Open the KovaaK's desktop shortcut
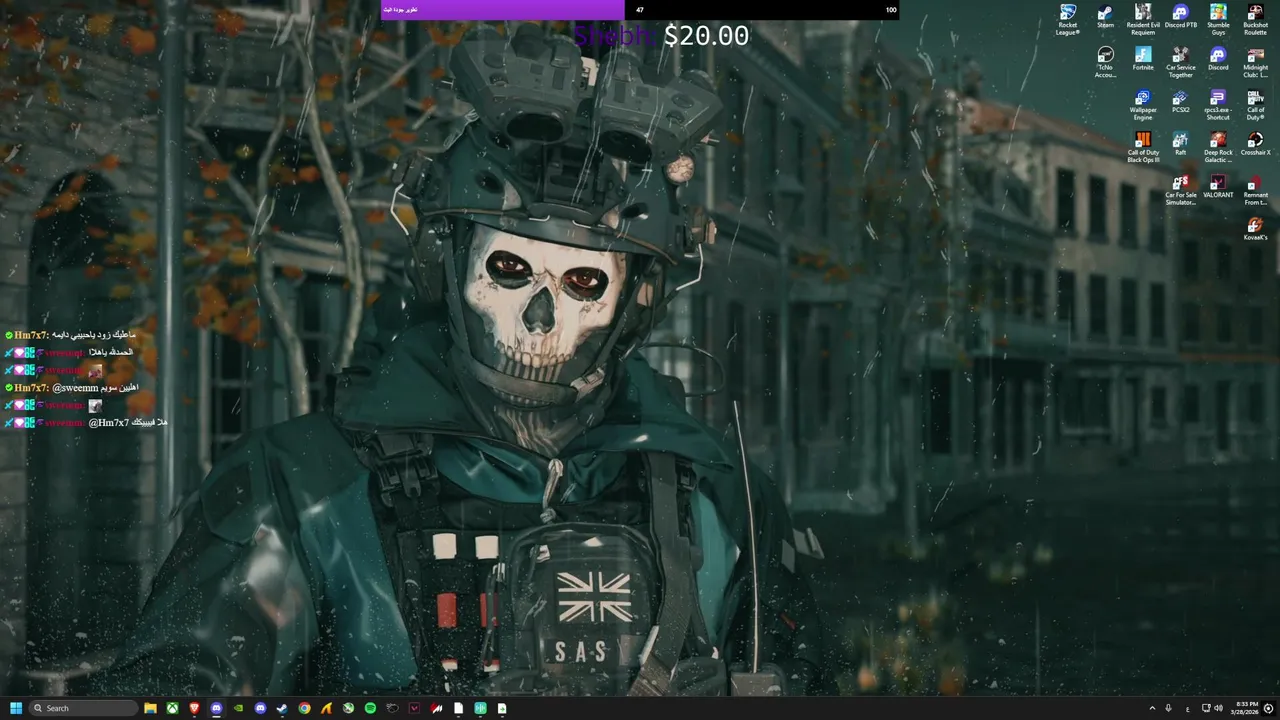 point(1255,230)
